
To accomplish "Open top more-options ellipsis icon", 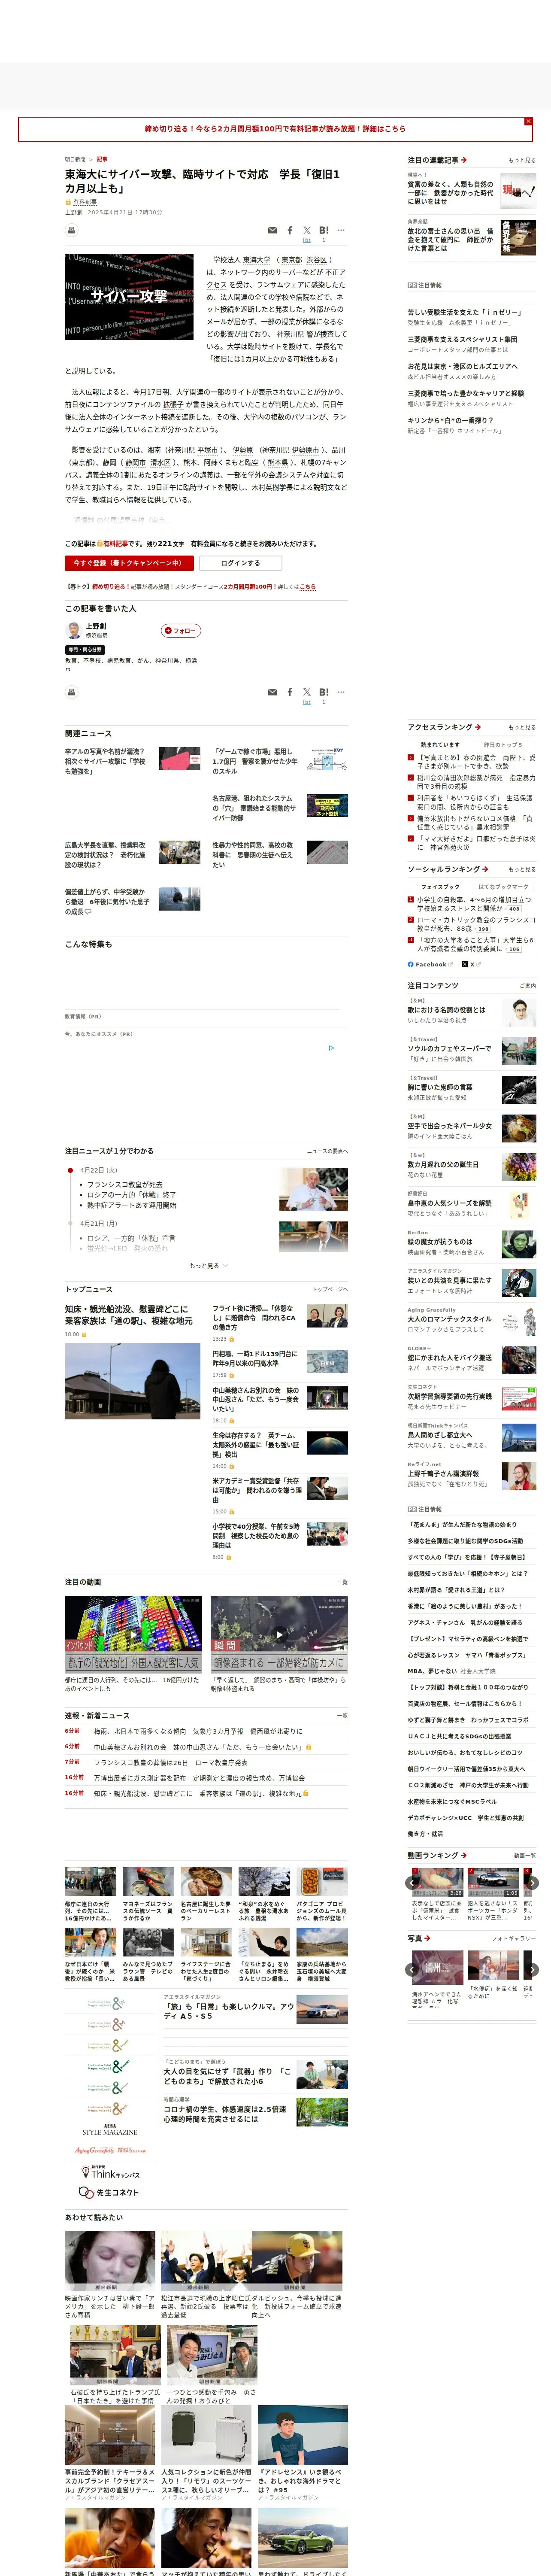I will [341, 231].
